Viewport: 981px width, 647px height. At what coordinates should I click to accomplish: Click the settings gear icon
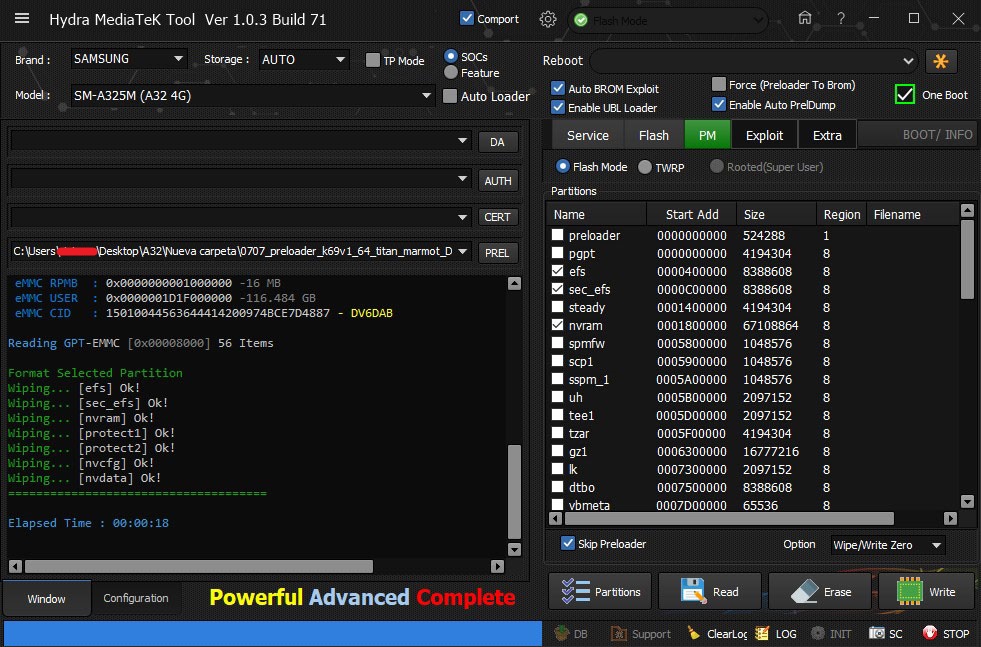[x=548, y=19]
